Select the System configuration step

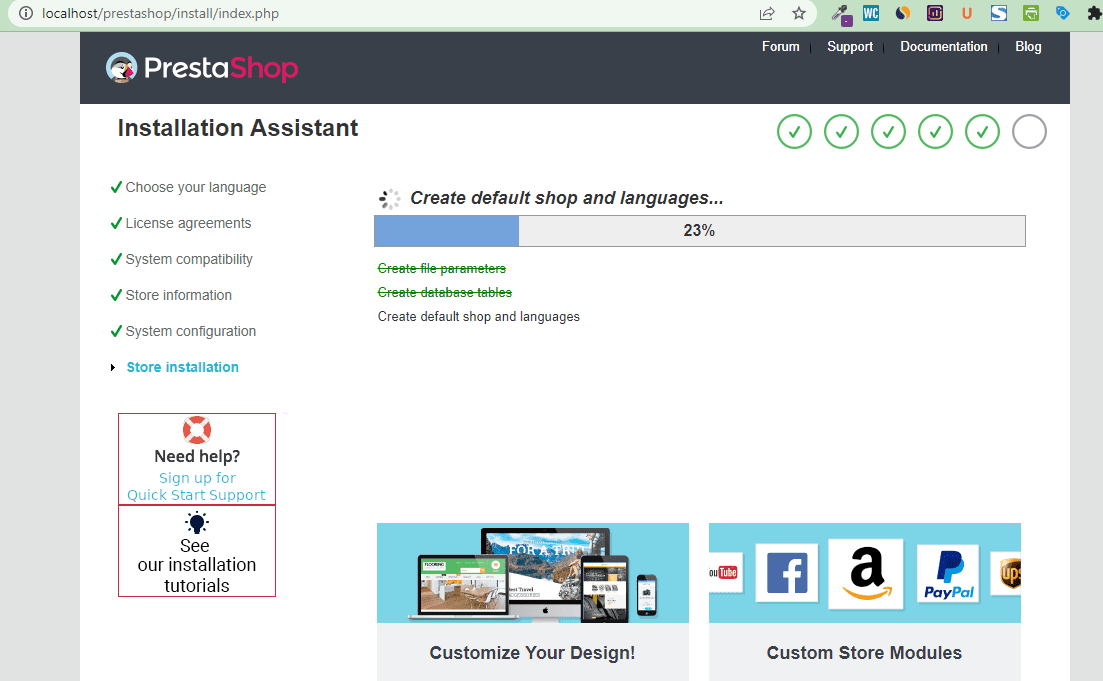click(x=191, y=331)
